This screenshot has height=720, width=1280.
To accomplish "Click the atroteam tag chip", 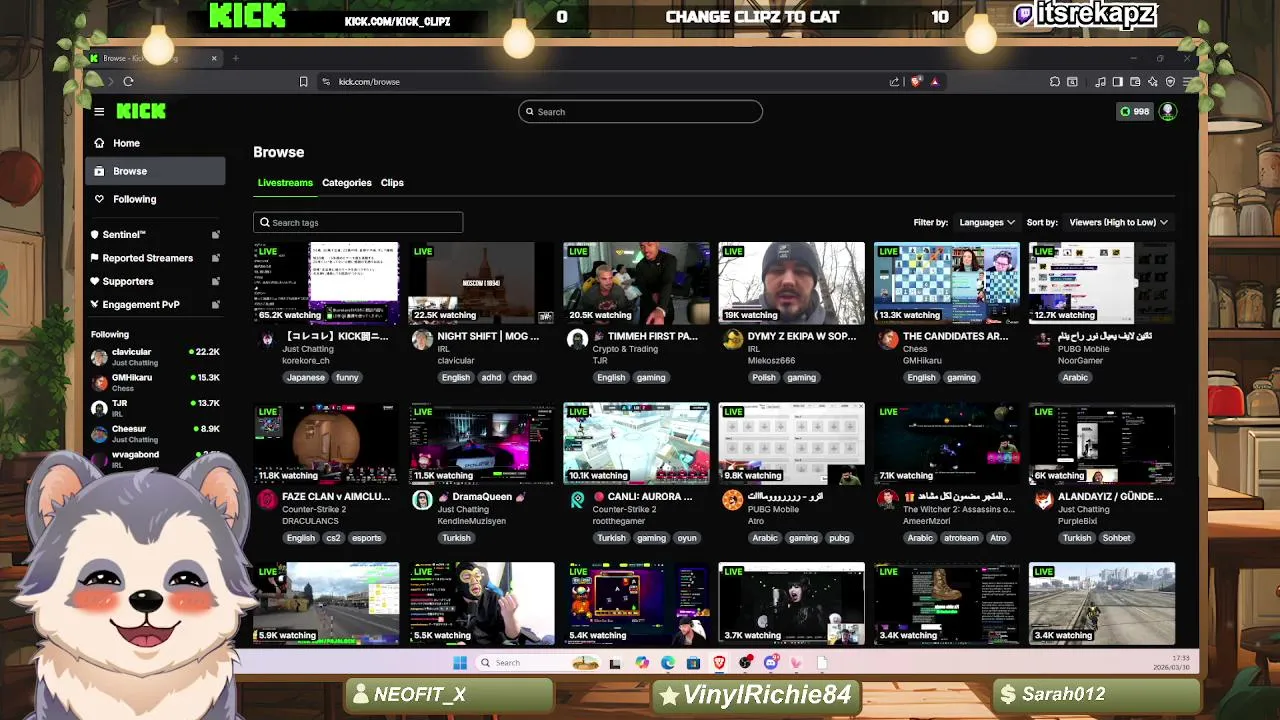I will (961, 538).
